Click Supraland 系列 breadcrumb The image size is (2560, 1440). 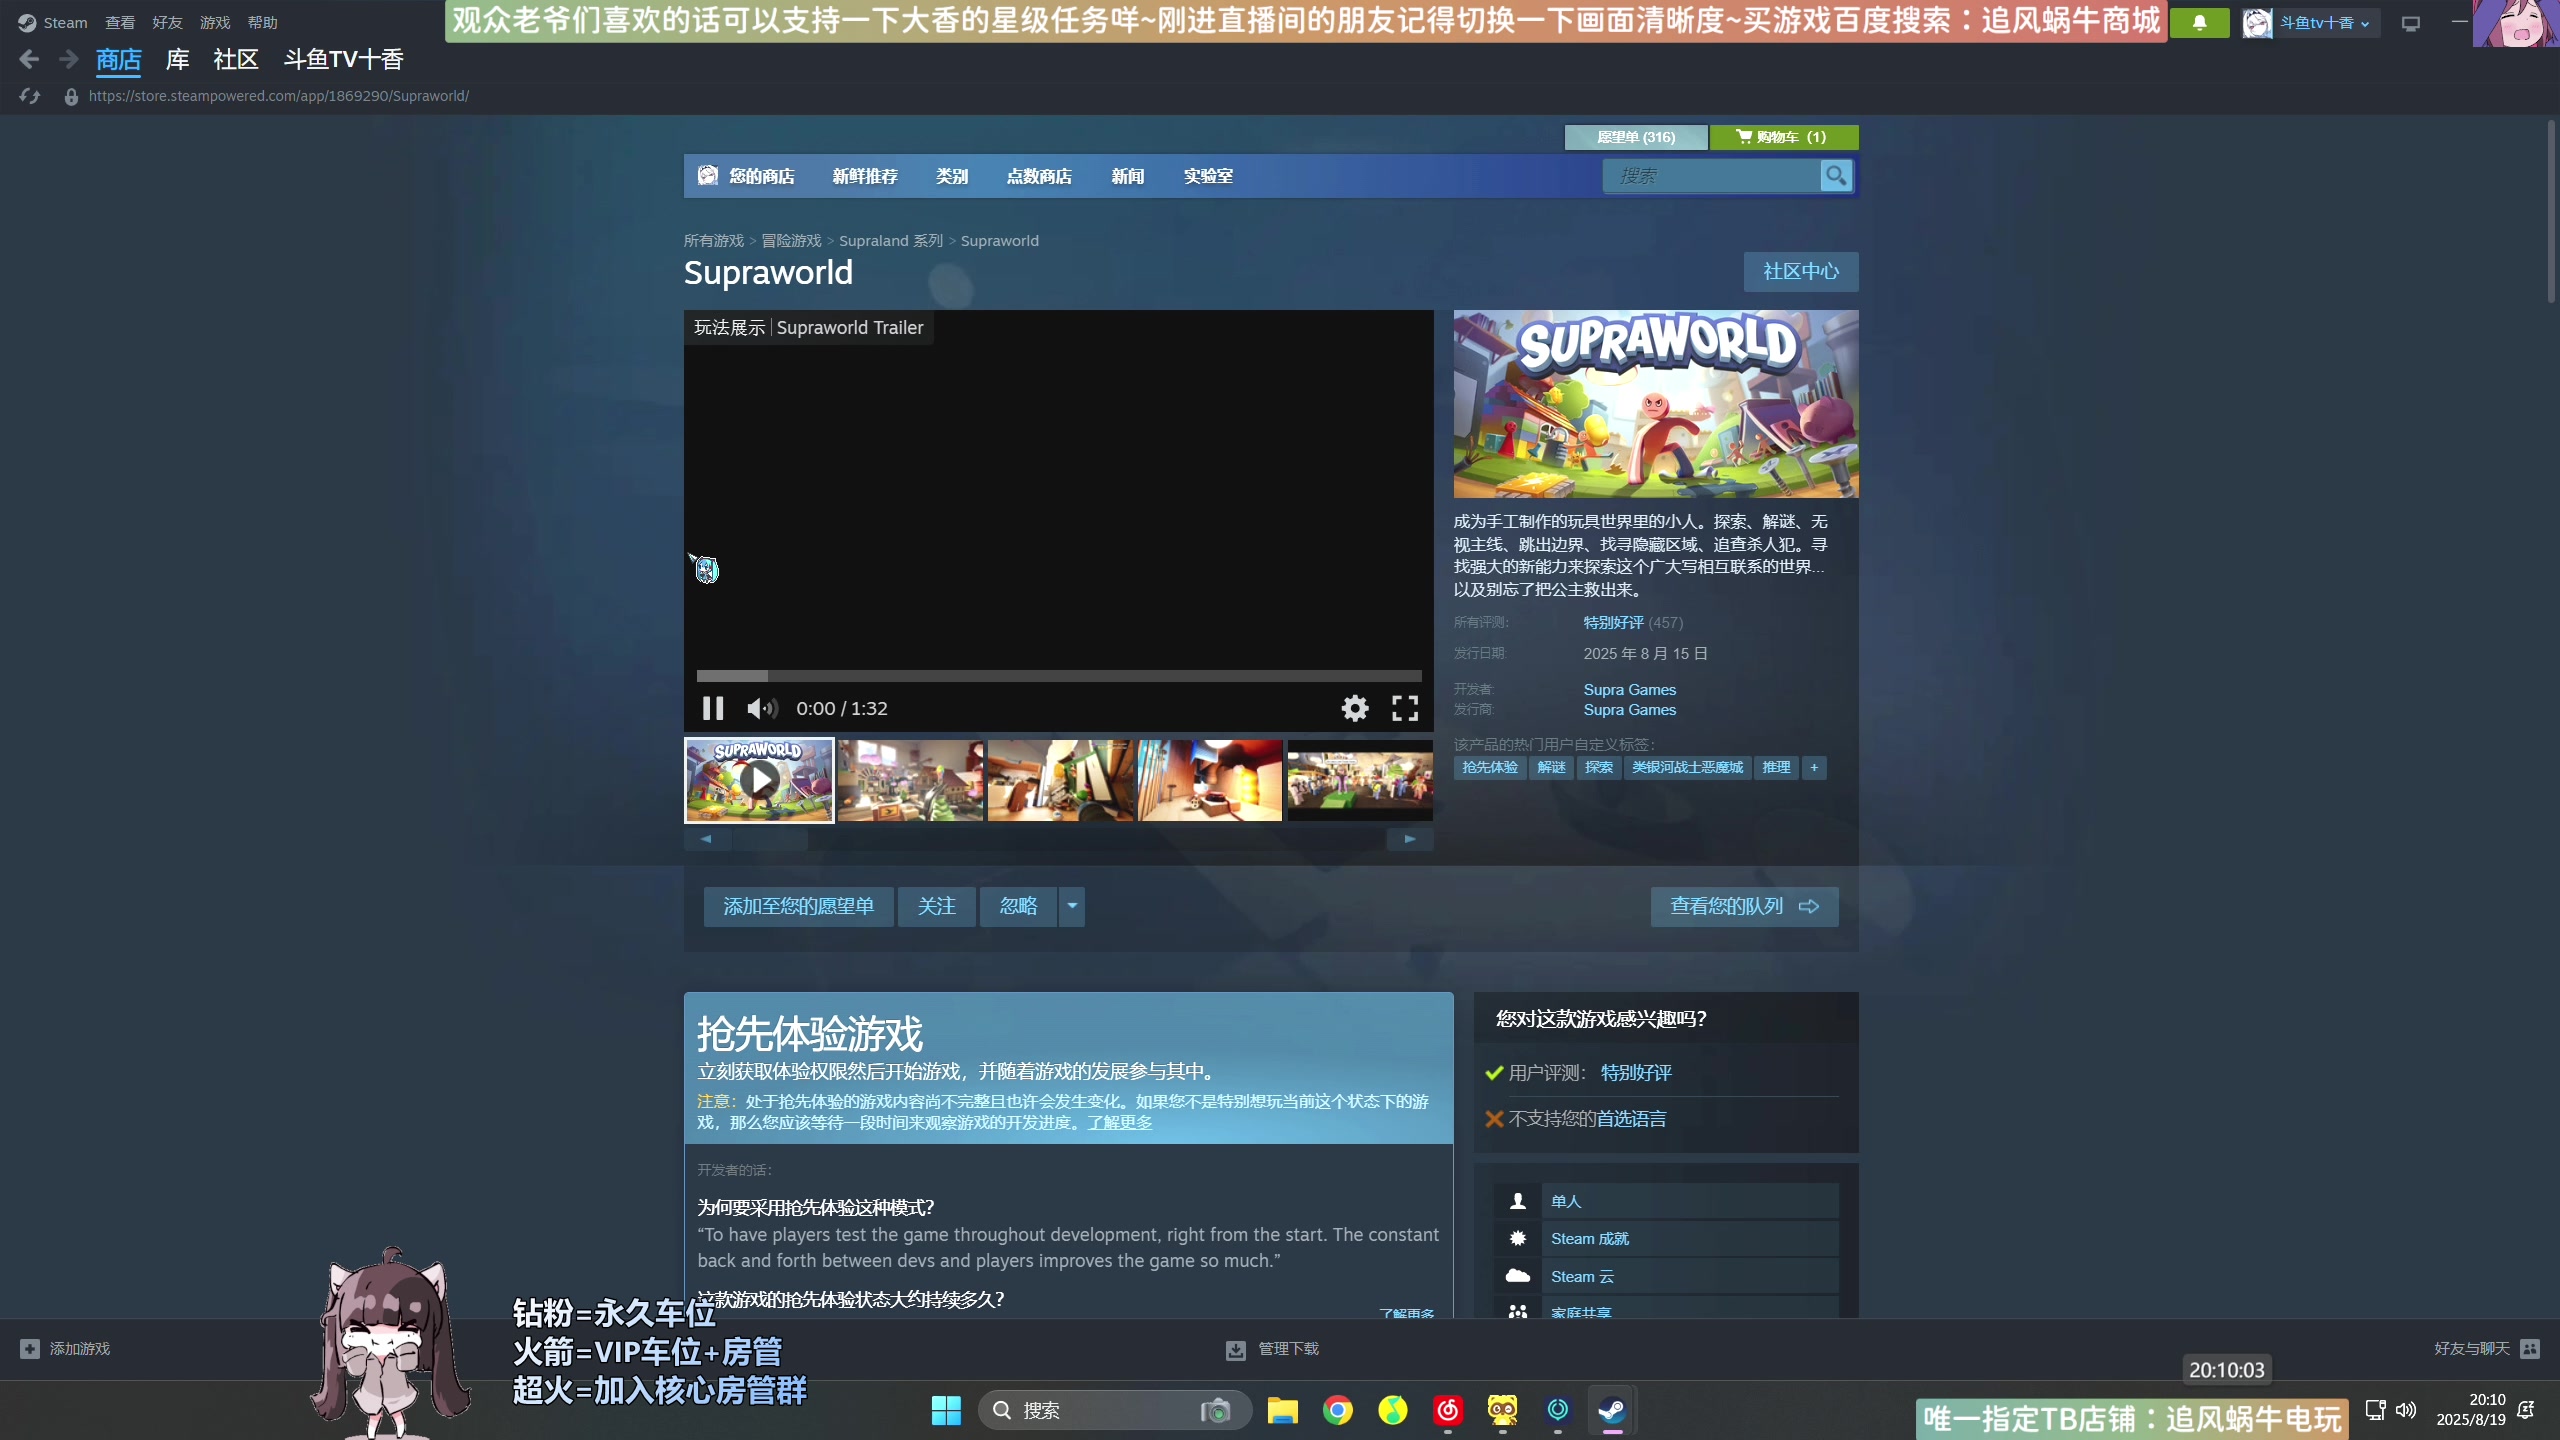pos(890,241)
